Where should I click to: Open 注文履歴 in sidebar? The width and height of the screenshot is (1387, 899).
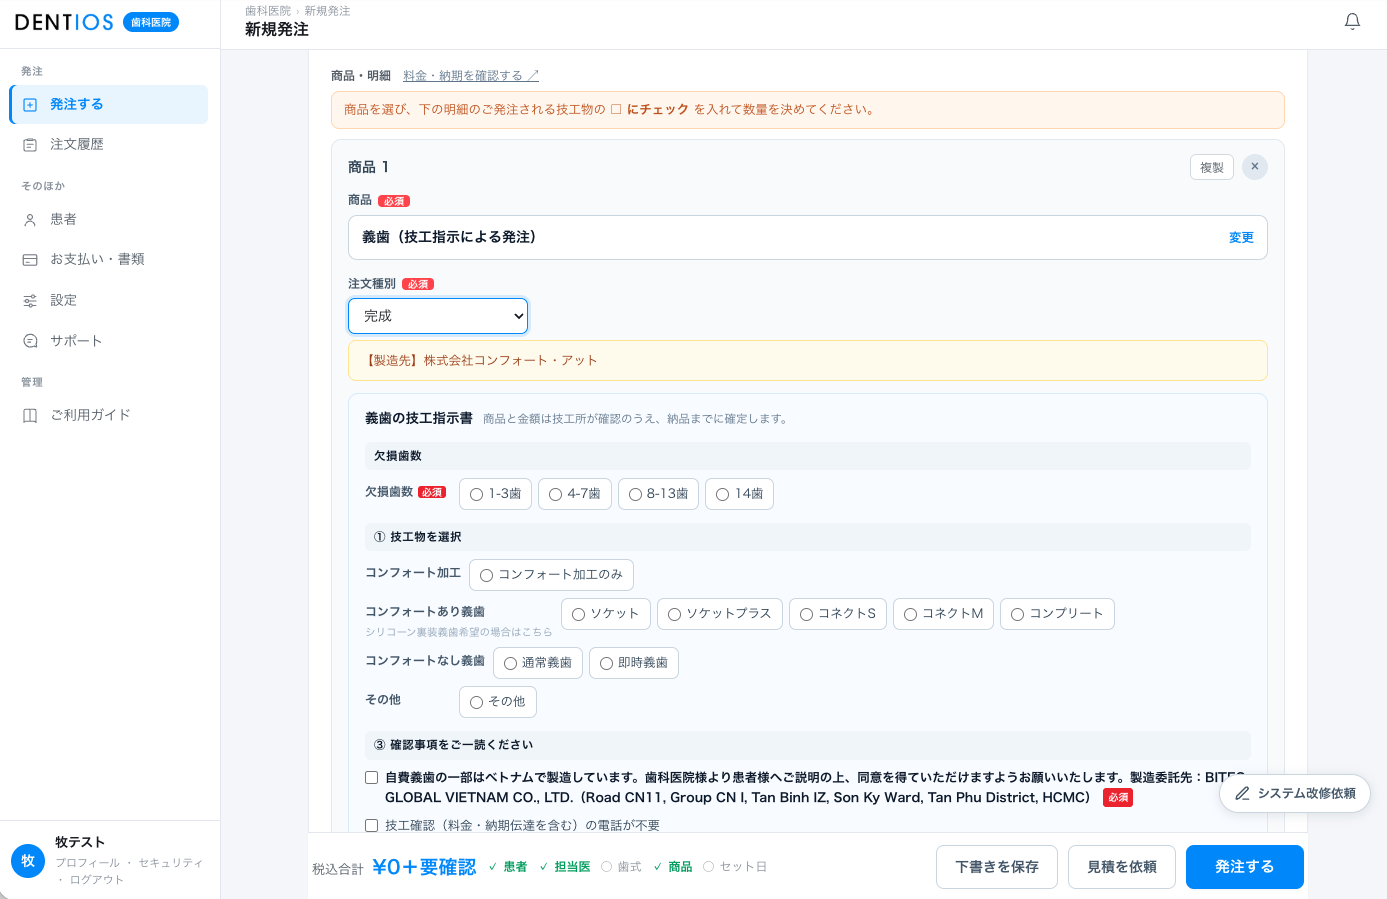click(x=109, y=145)
